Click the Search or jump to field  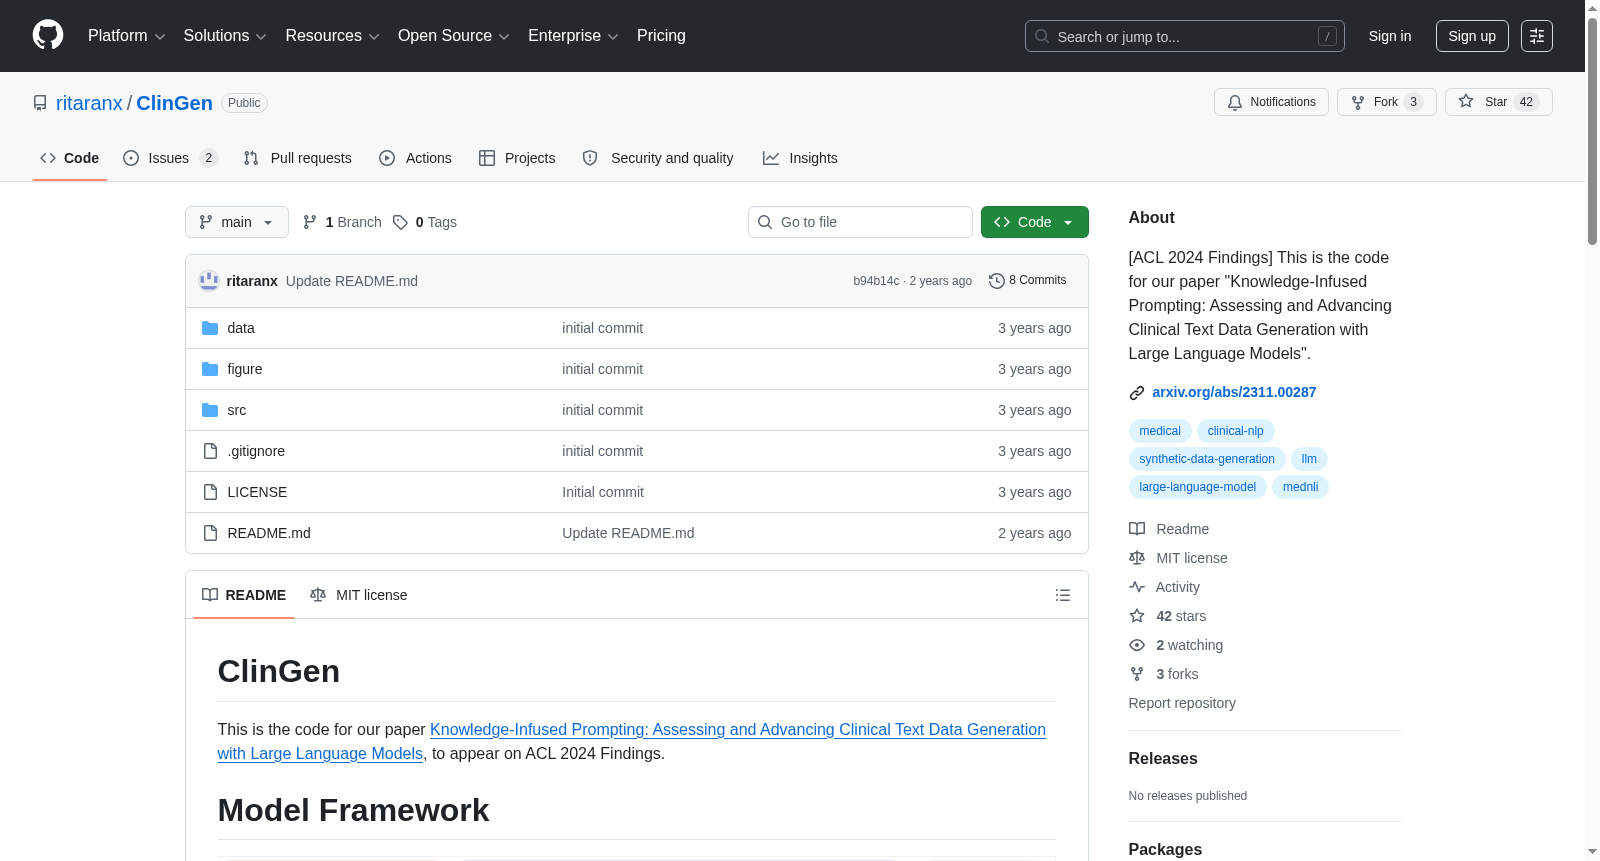pos(1185,36)
